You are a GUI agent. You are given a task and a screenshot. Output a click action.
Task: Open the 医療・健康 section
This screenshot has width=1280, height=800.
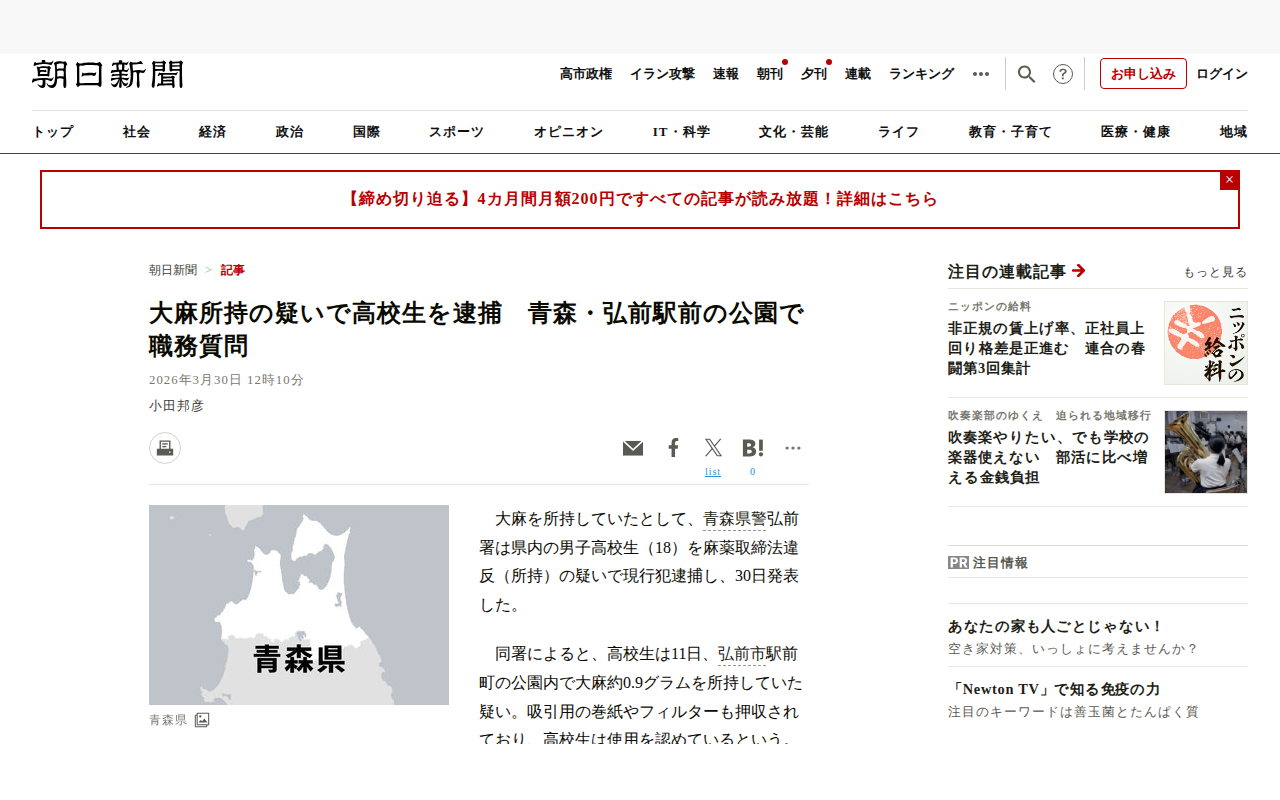pos(1135,132)
